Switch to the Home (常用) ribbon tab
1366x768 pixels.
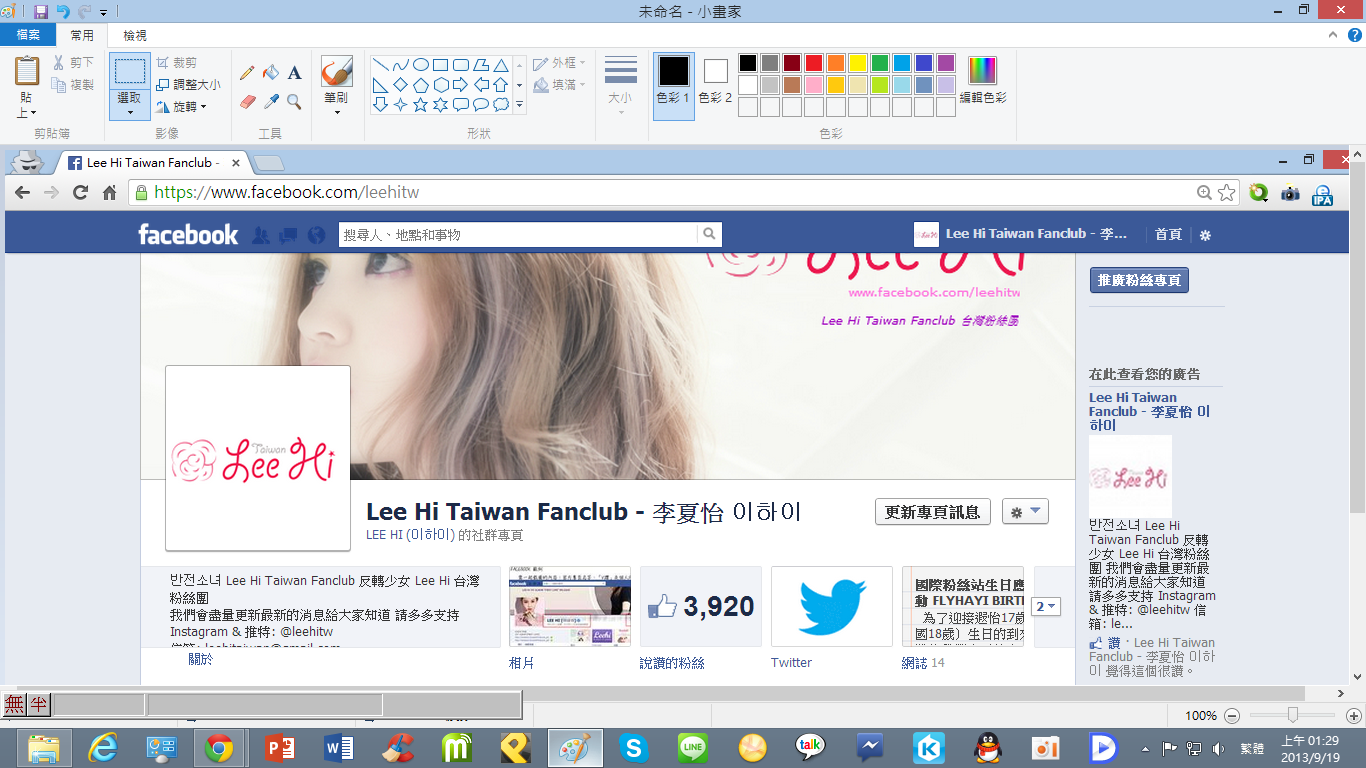click(x=82, y=35)
